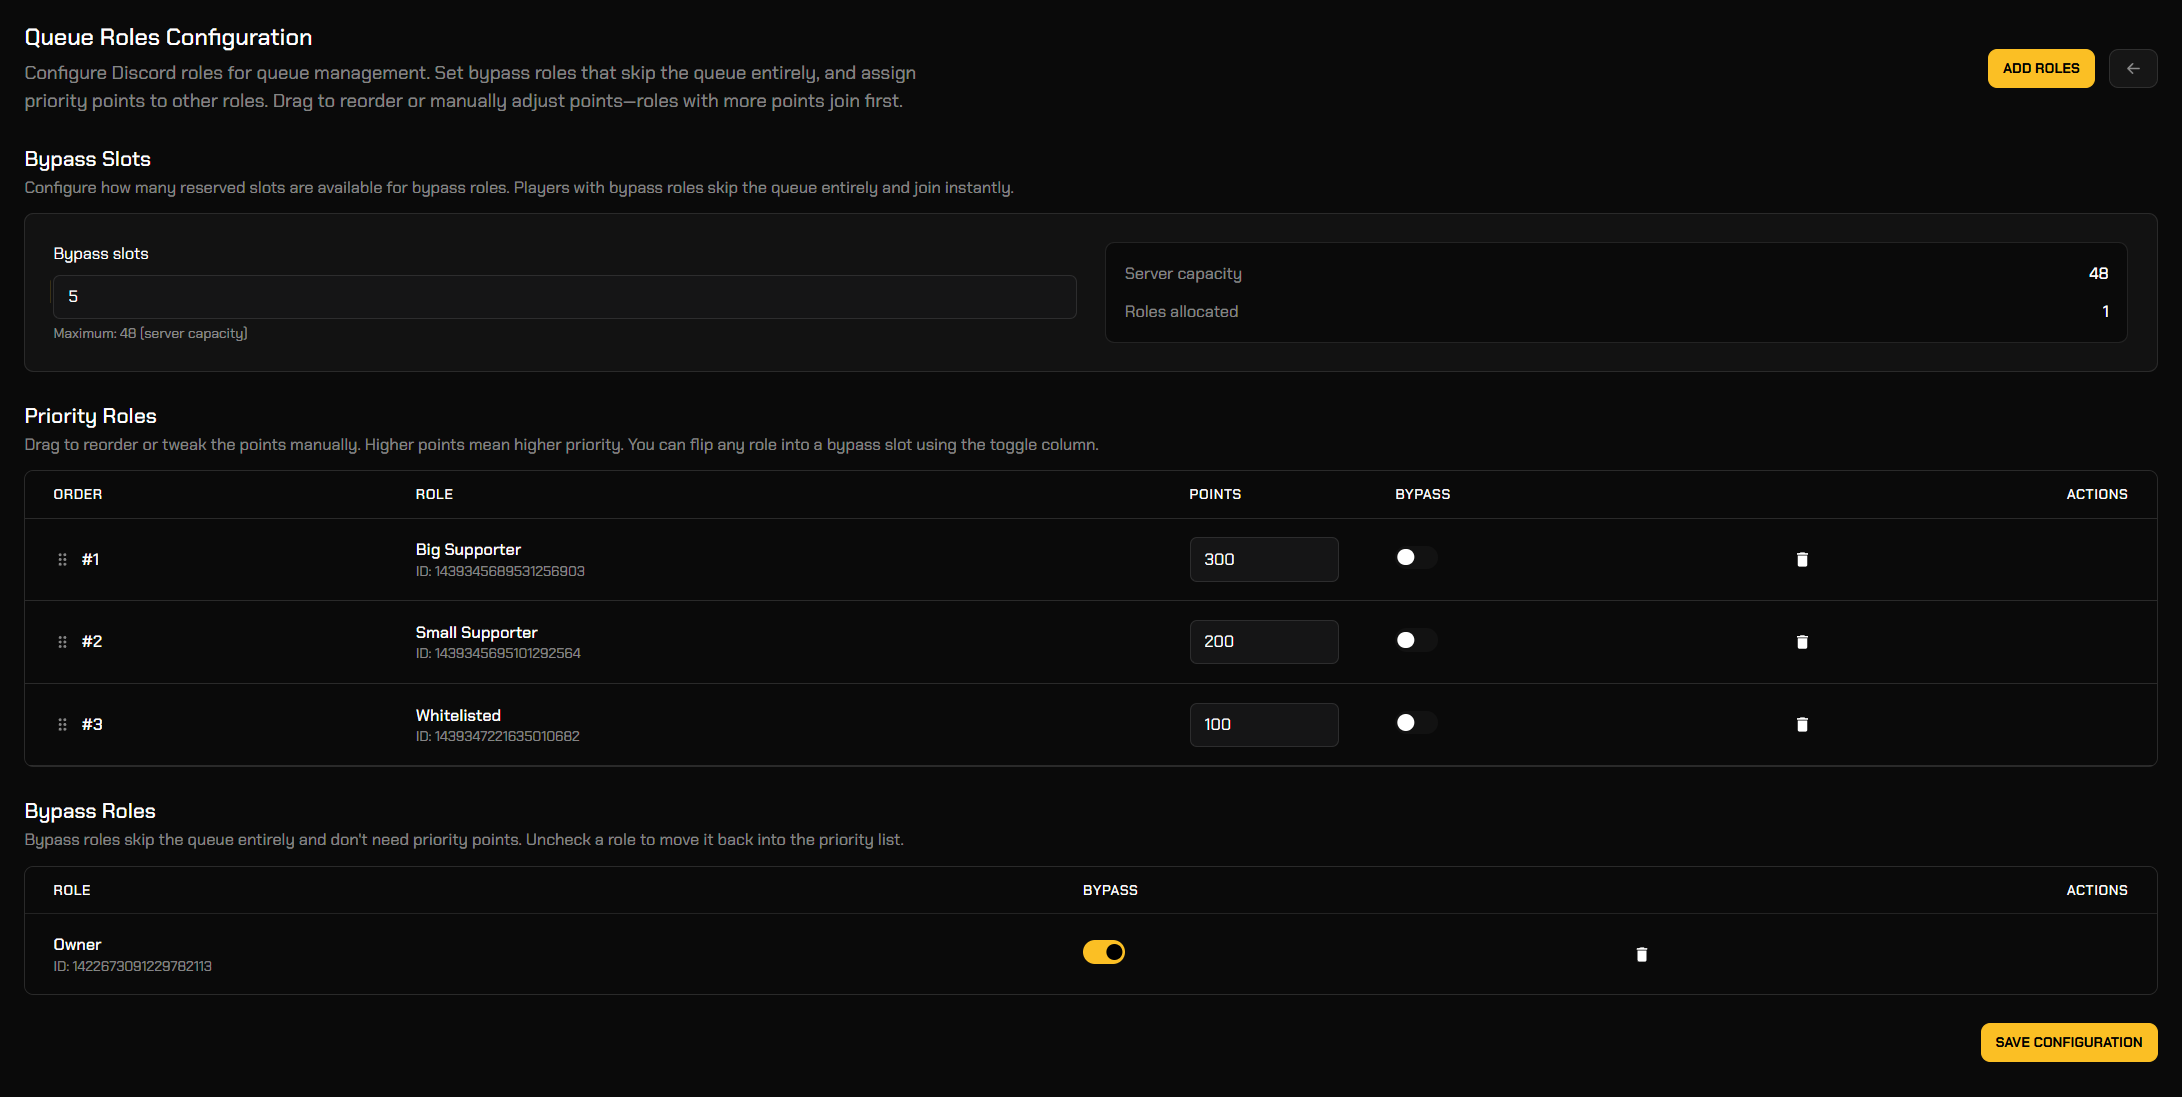Enable bypass for Small Supporter
The image size is (2182, 1097).
click(x=1415, y=640)
